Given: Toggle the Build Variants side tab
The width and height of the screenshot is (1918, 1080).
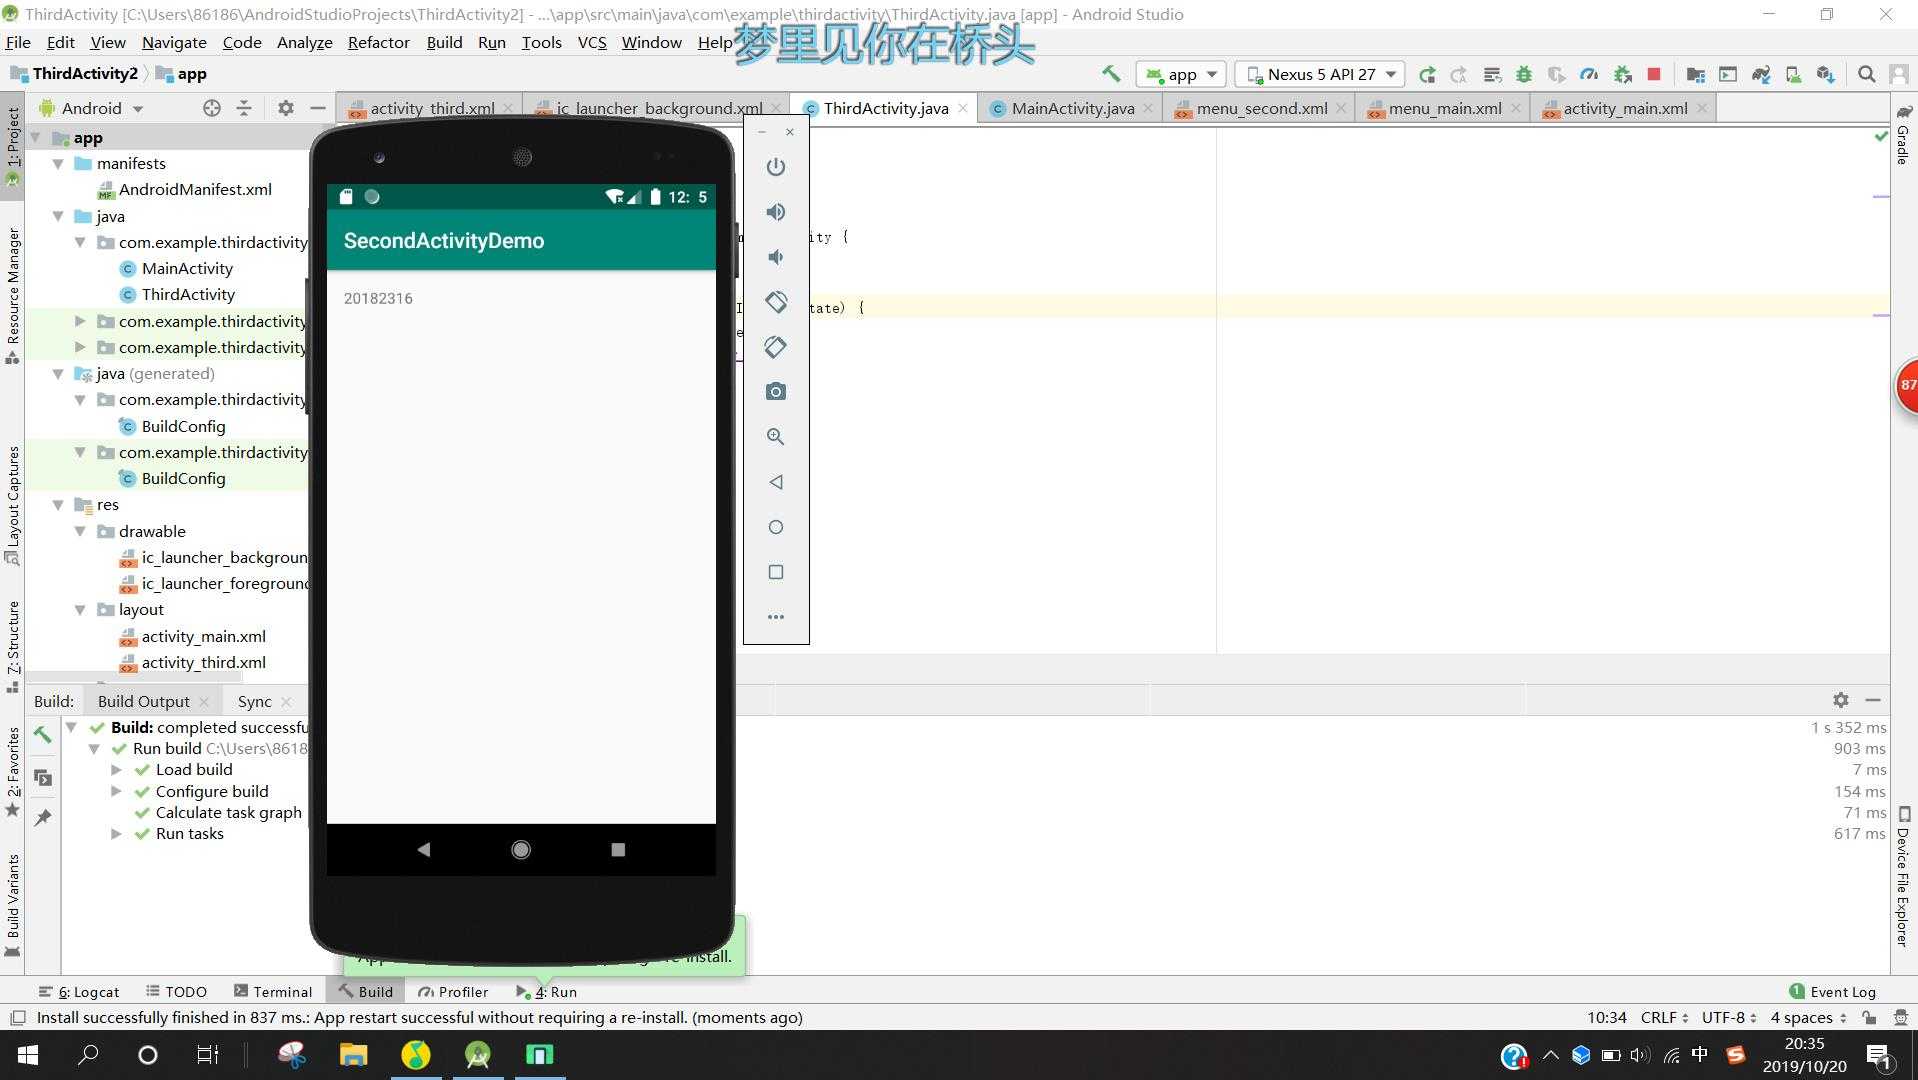Looking at the screenshot, I should [x=13, y=905].
